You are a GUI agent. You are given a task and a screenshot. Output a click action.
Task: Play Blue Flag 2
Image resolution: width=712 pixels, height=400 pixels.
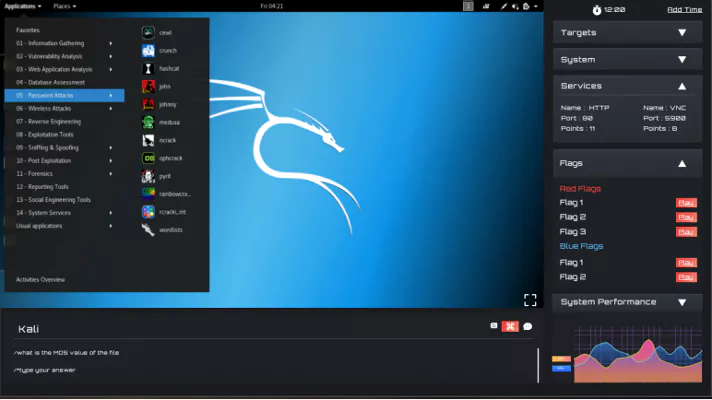(x=686, y=277)
